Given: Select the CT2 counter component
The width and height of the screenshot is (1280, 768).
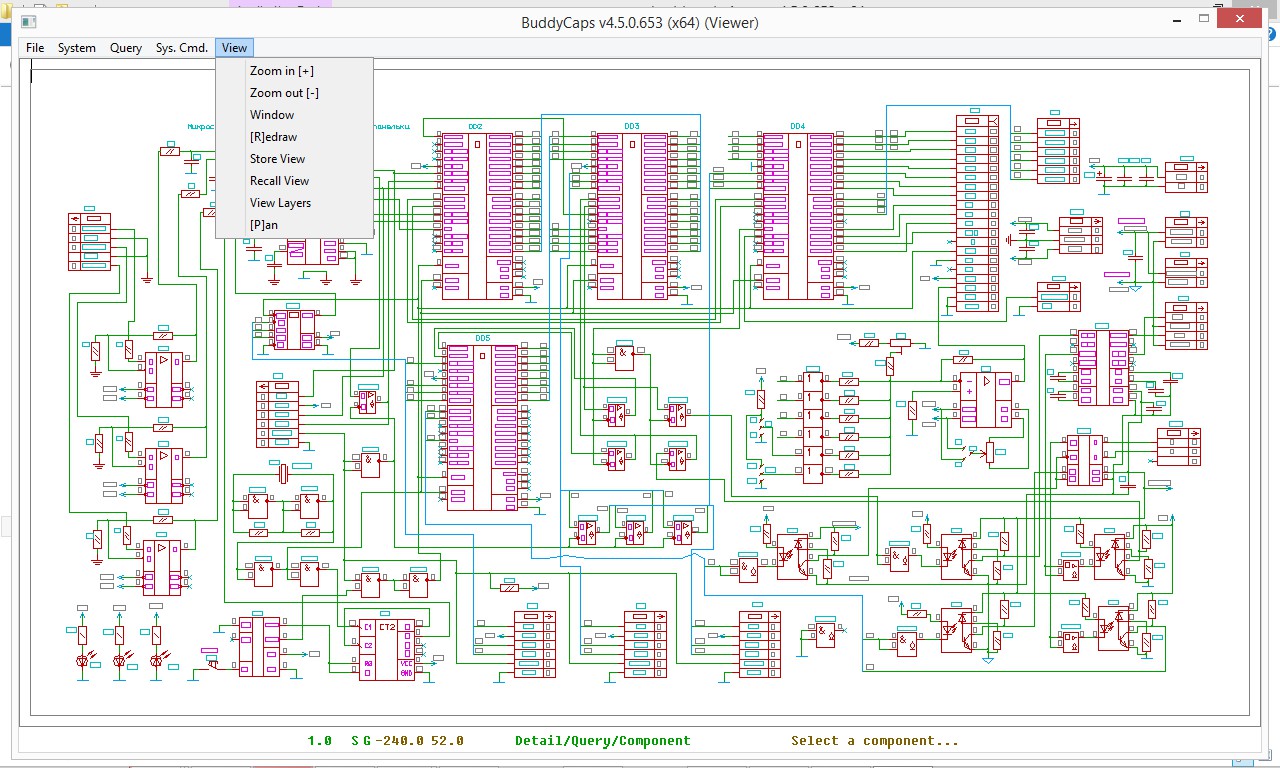Looking at the screenshot, I should 388,650.
